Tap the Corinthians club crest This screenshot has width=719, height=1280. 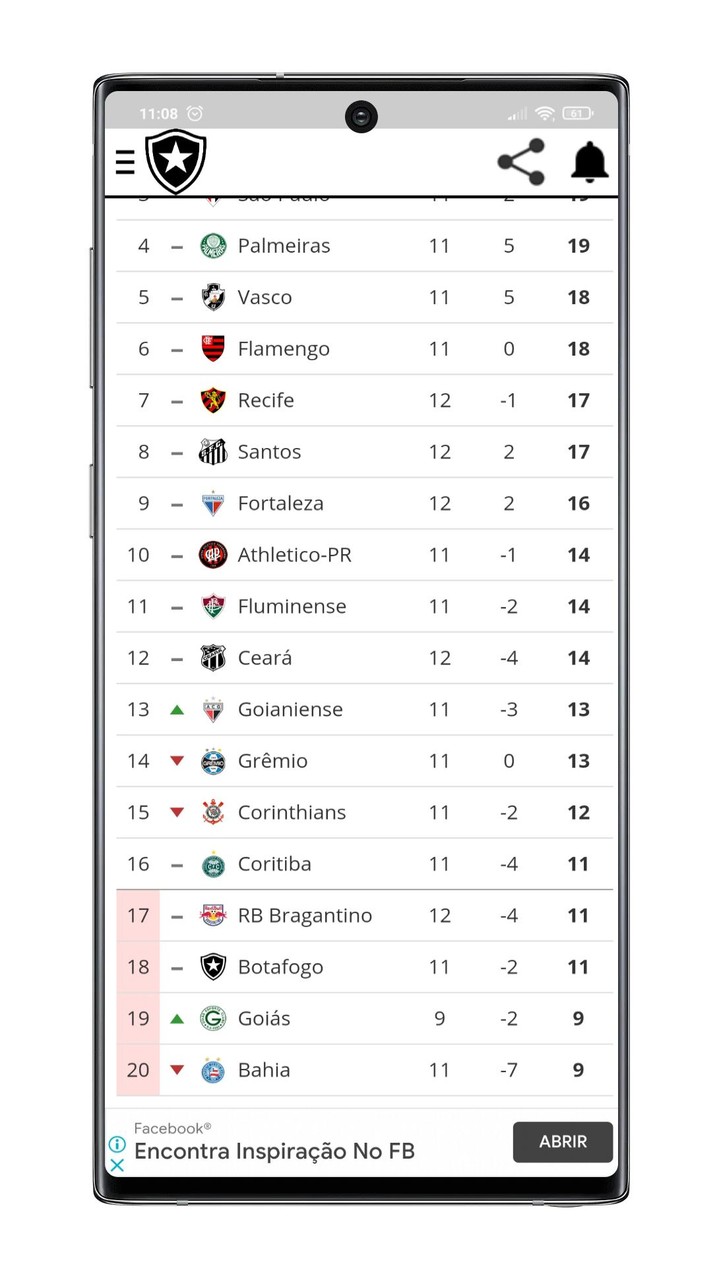pos(213,813)
